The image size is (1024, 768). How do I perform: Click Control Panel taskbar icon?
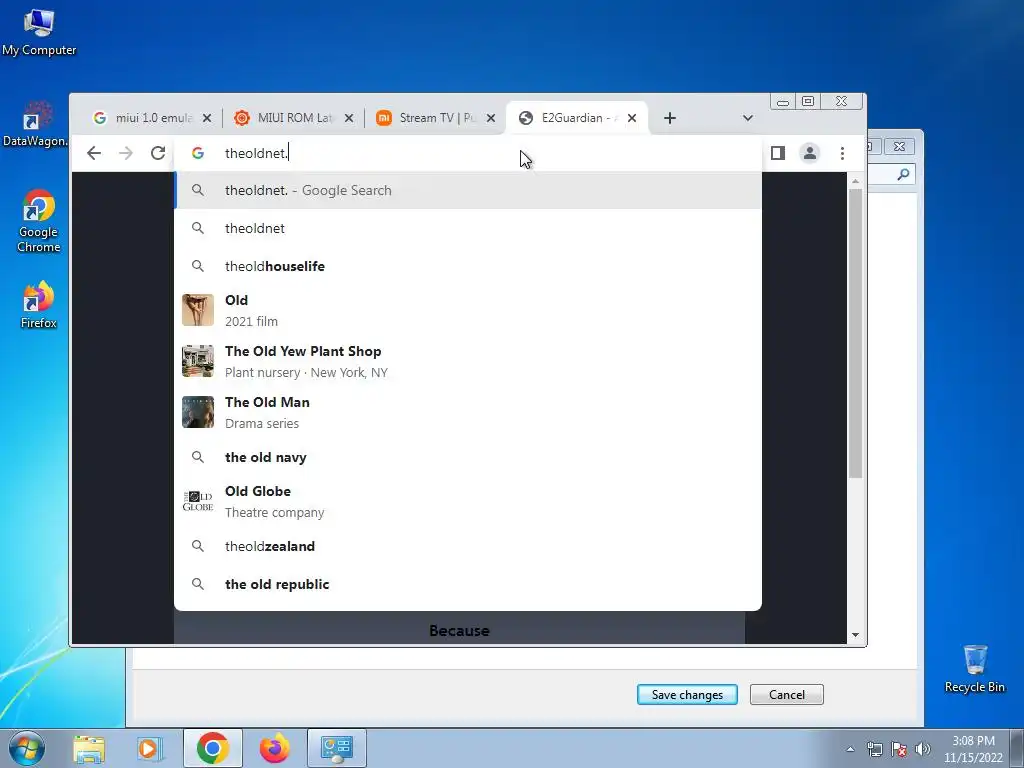click(336, 748)
